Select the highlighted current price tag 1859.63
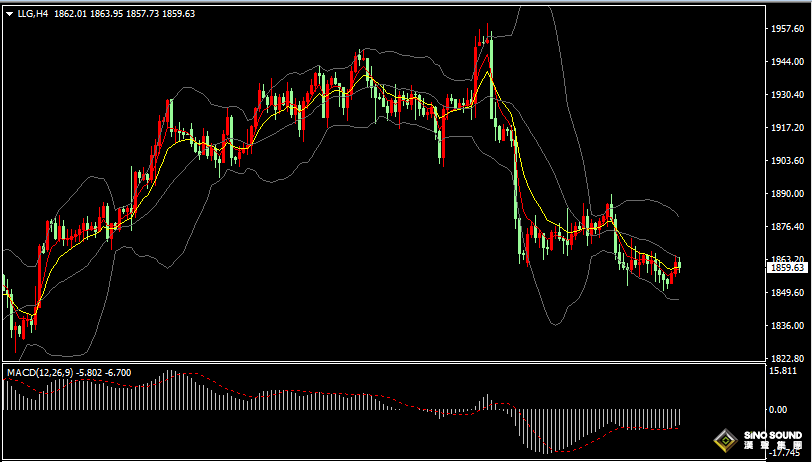Screen dimensions: 812x462 [x=788, y=267]
